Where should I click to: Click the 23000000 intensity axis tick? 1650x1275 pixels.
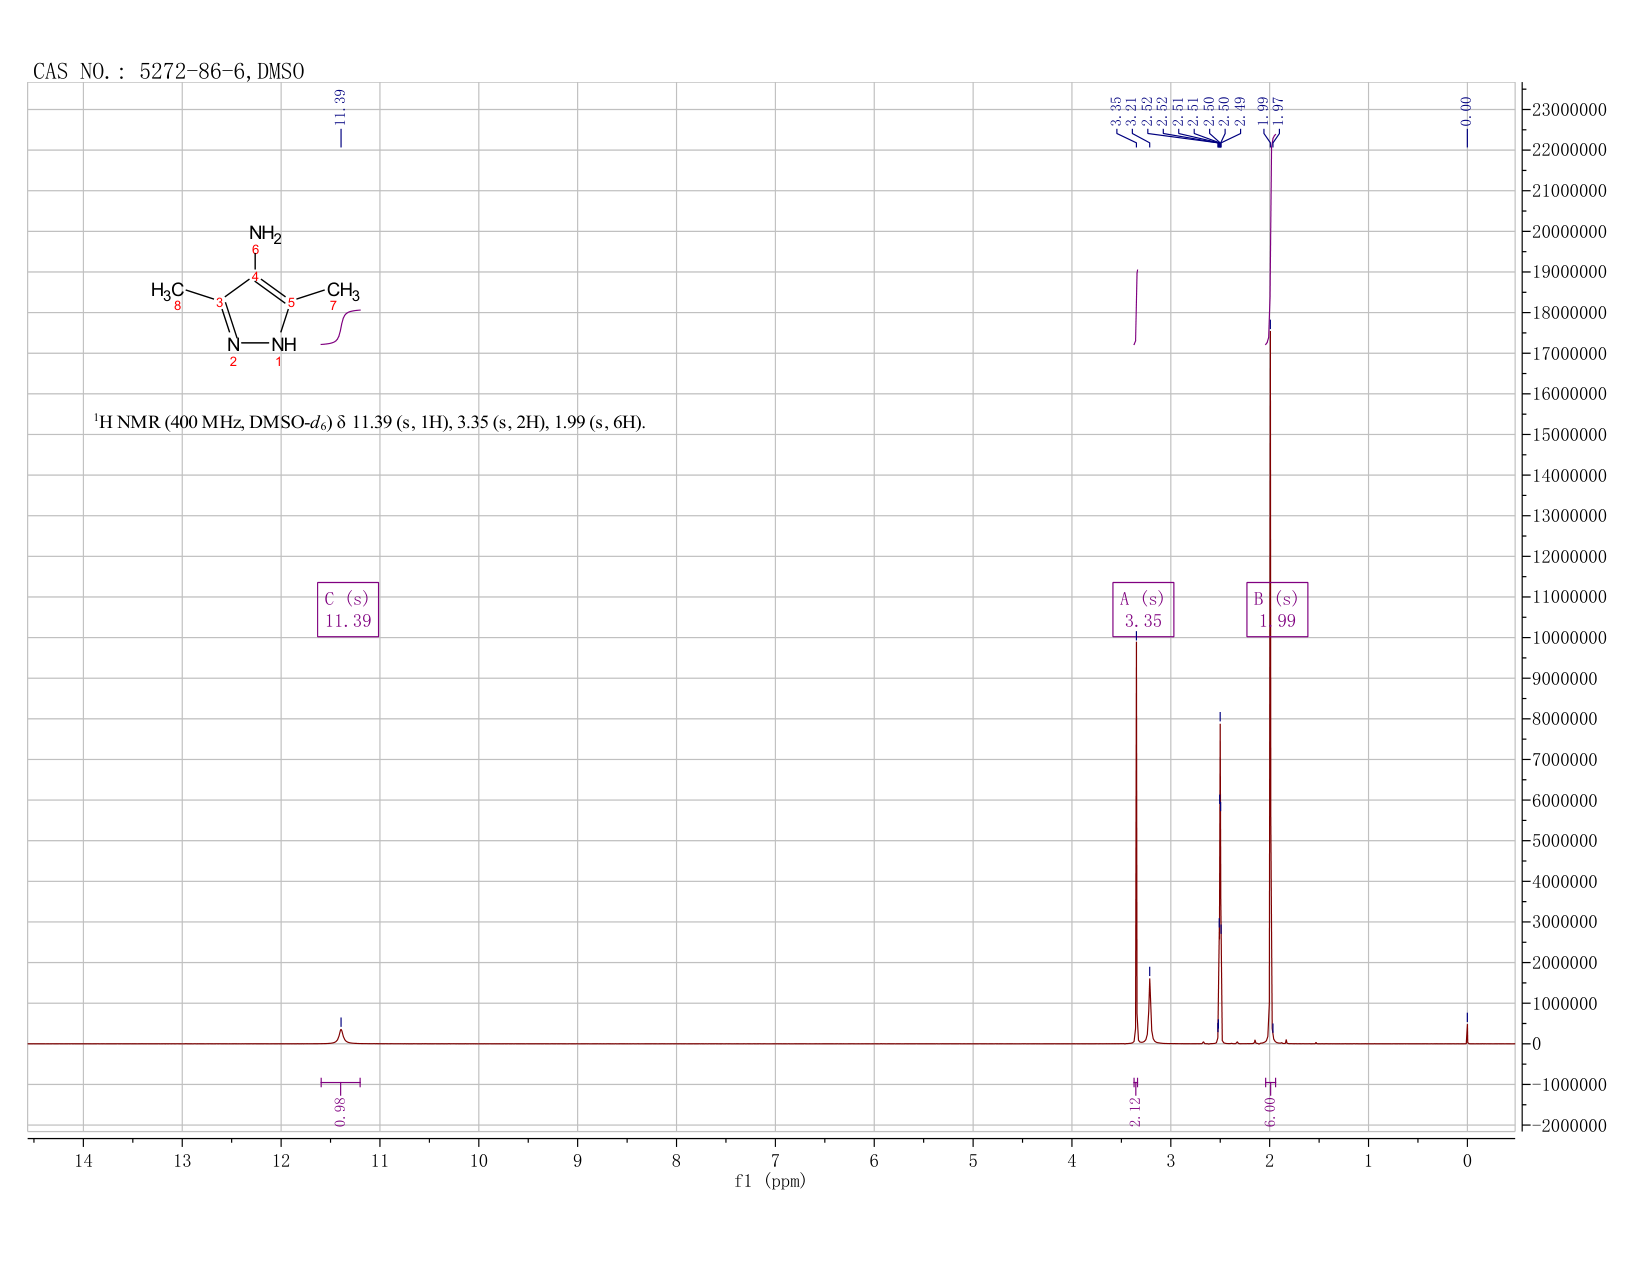(x=1568, y=109)
